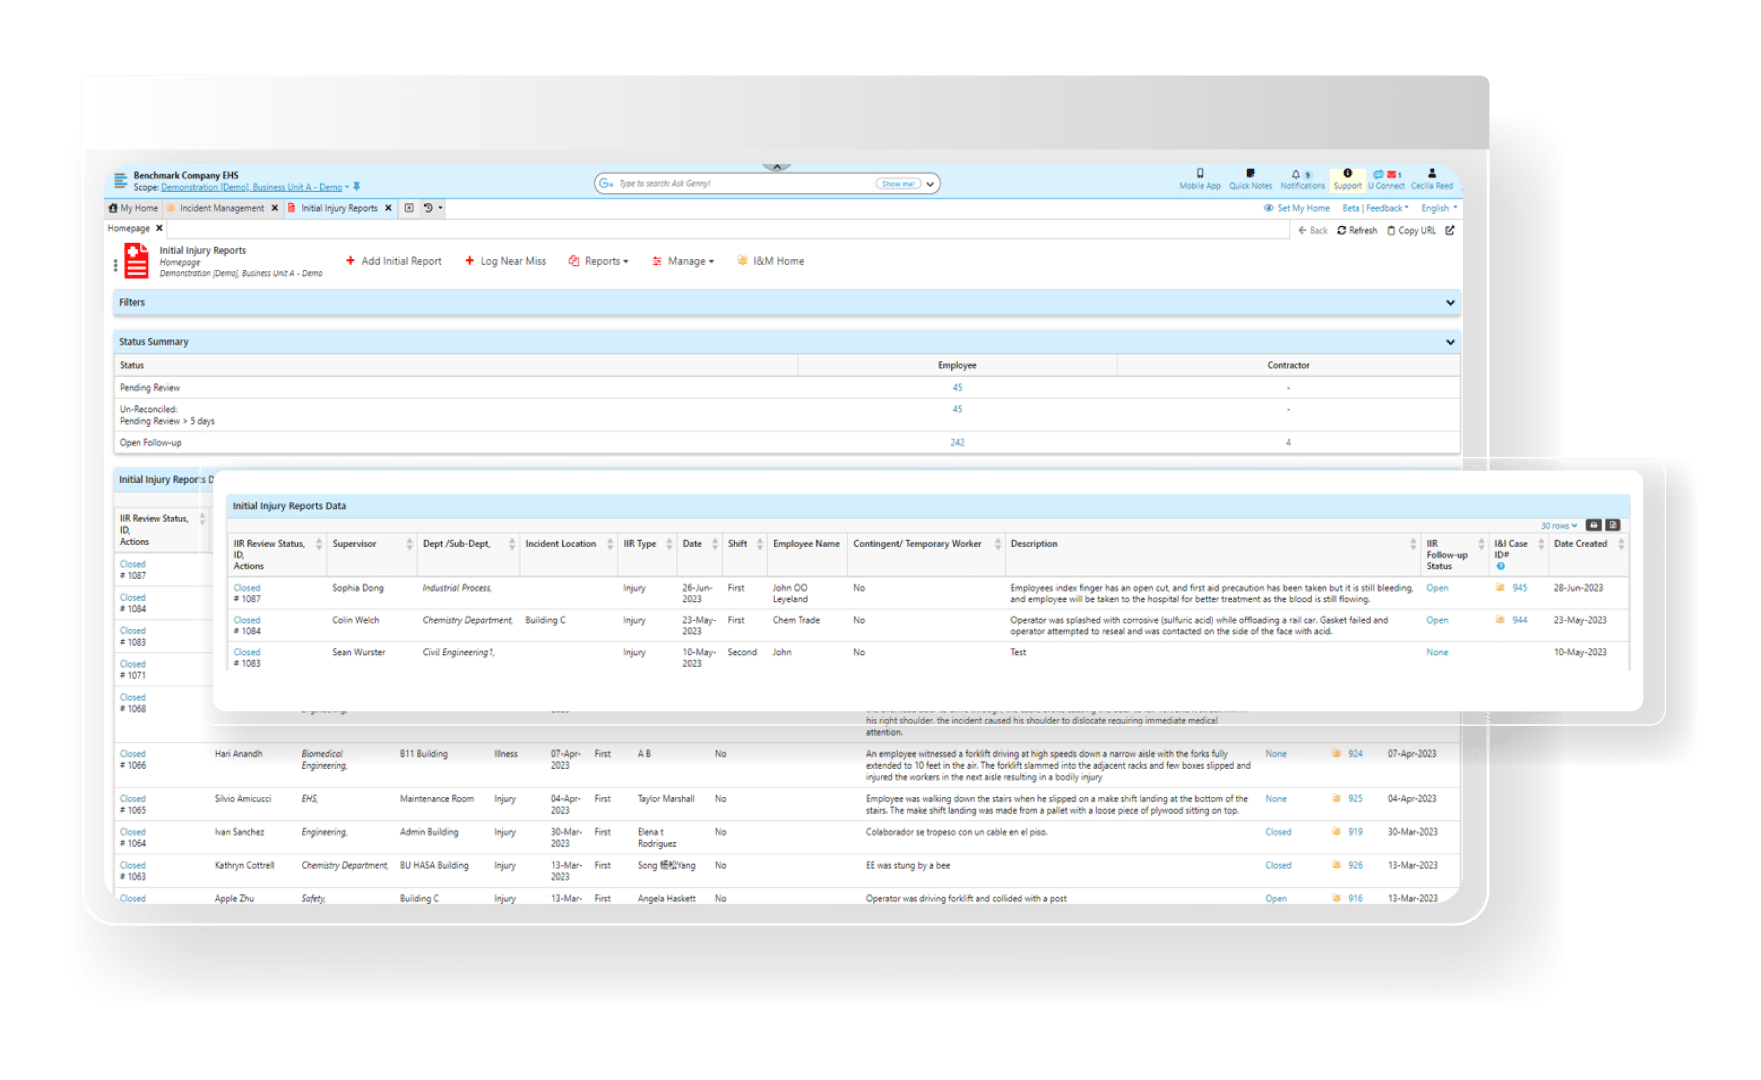1761x1080 pixels.
Task: Click the Back navigation button
Action: click(x=1313, y=230)
